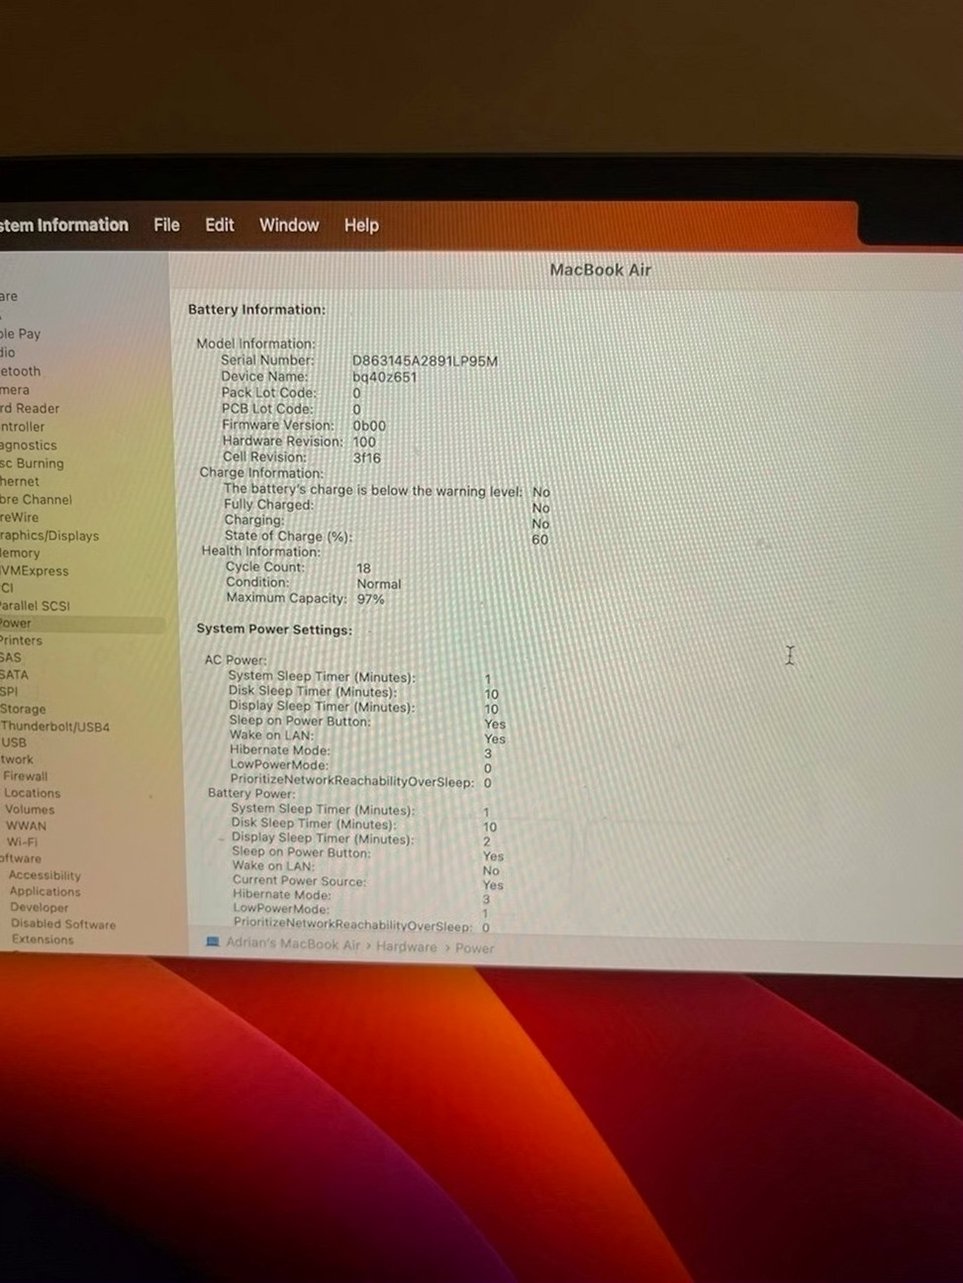Click the Condition value Normal
The height and width of the screenshot is (1283, 963).
pos(379,584)
